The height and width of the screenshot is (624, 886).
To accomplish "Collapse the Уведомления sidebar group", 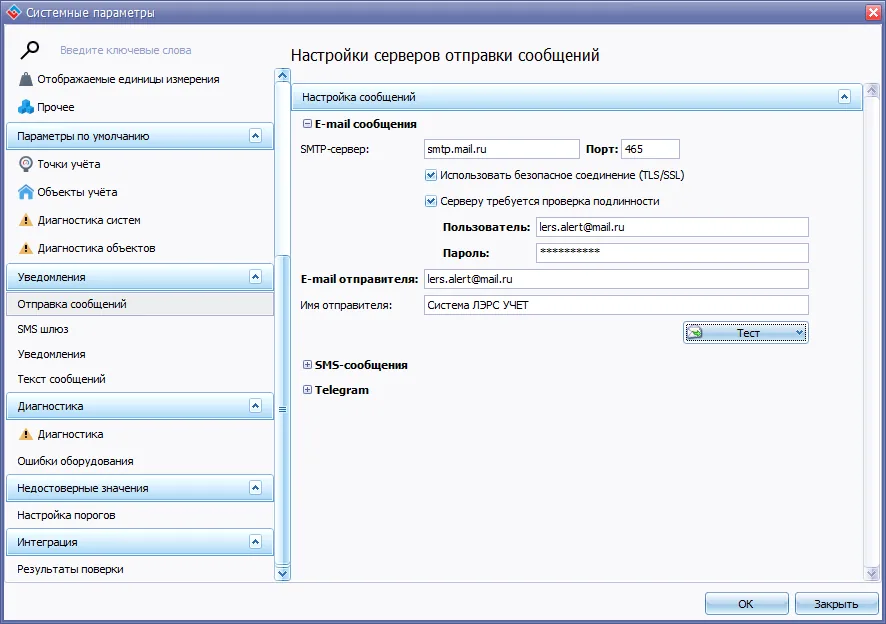I will (255, 277).
